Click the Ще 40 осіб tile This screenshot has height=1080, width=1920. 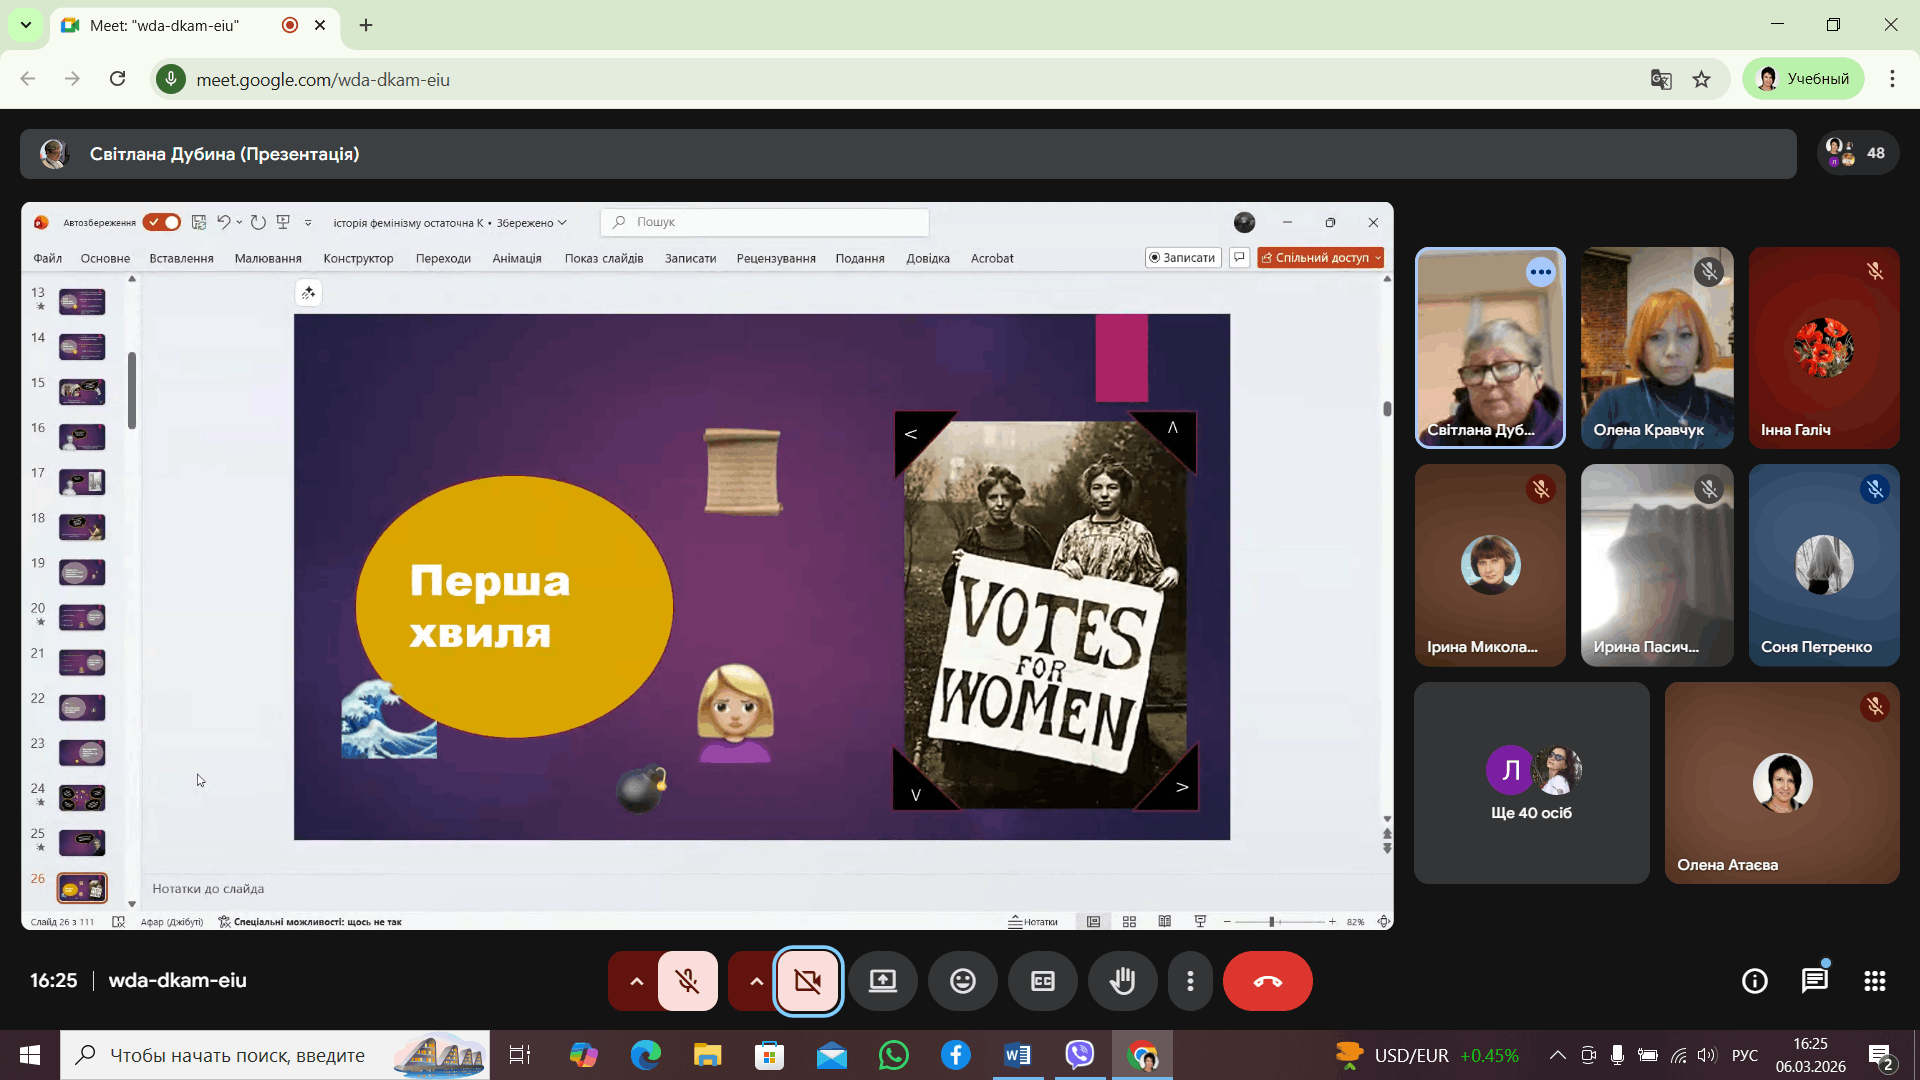point(1531,783)
